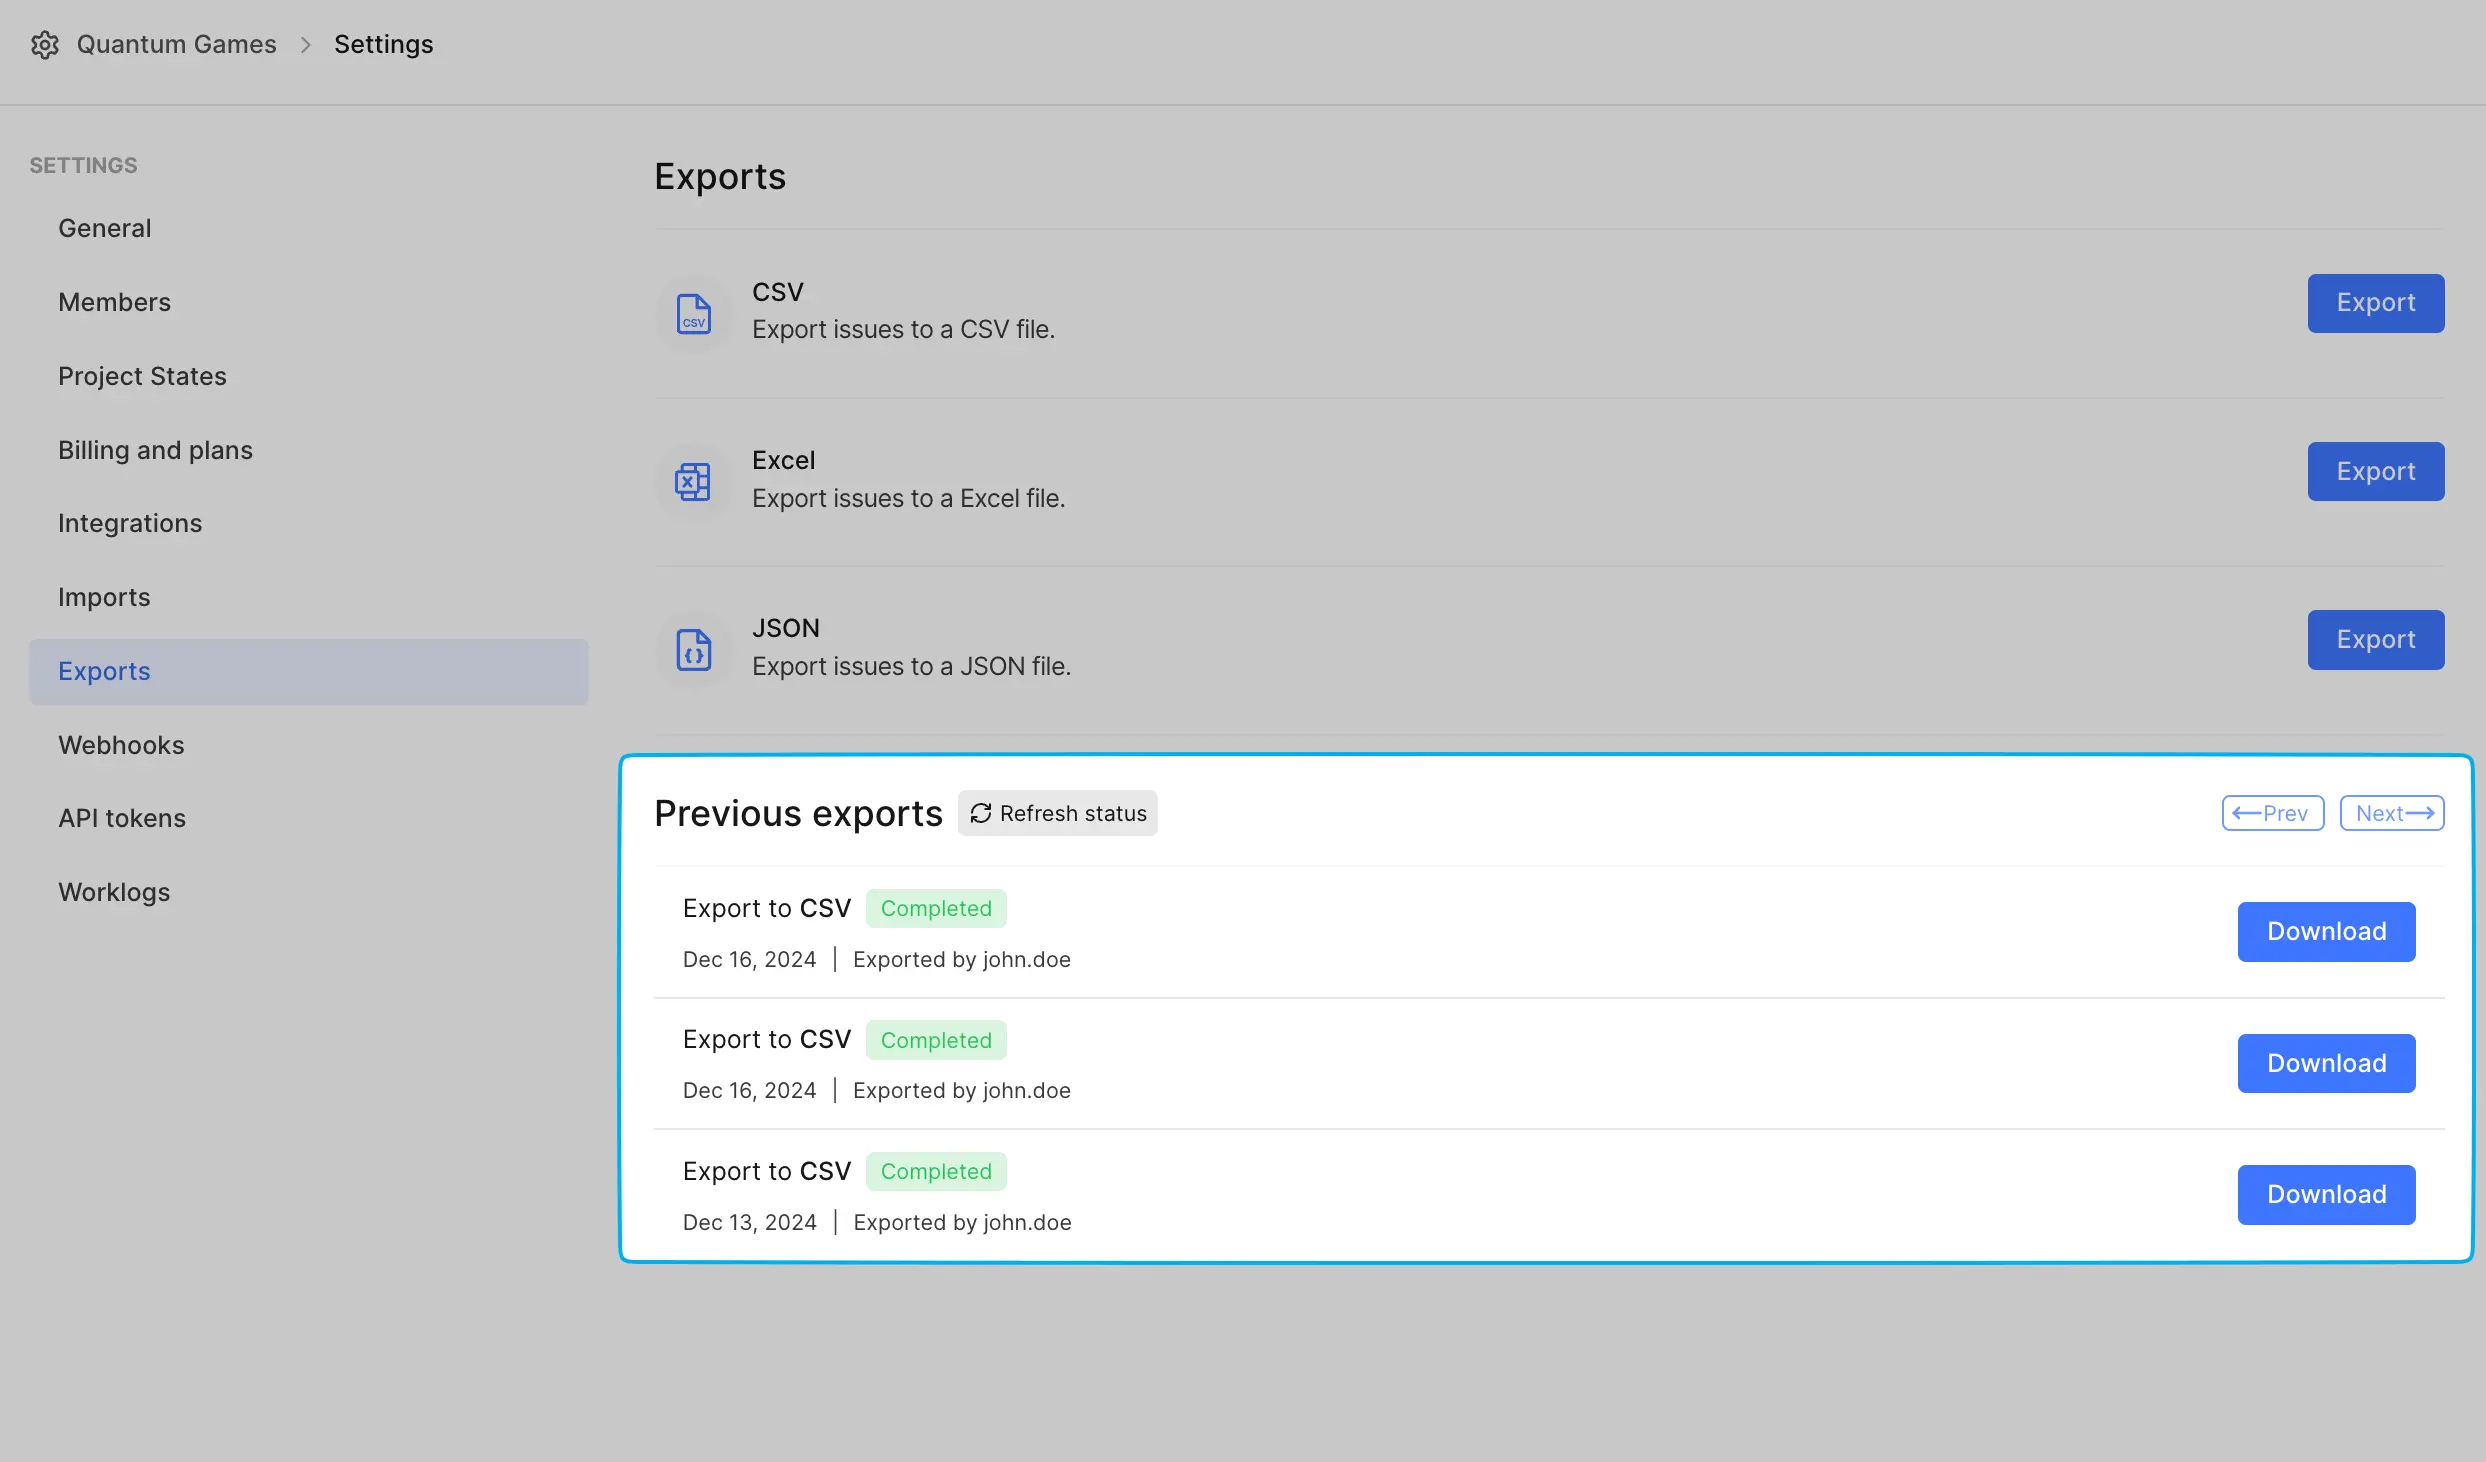Expand the Worklogs settings section
The image size is (2486, 1462).
pos(111,891)
